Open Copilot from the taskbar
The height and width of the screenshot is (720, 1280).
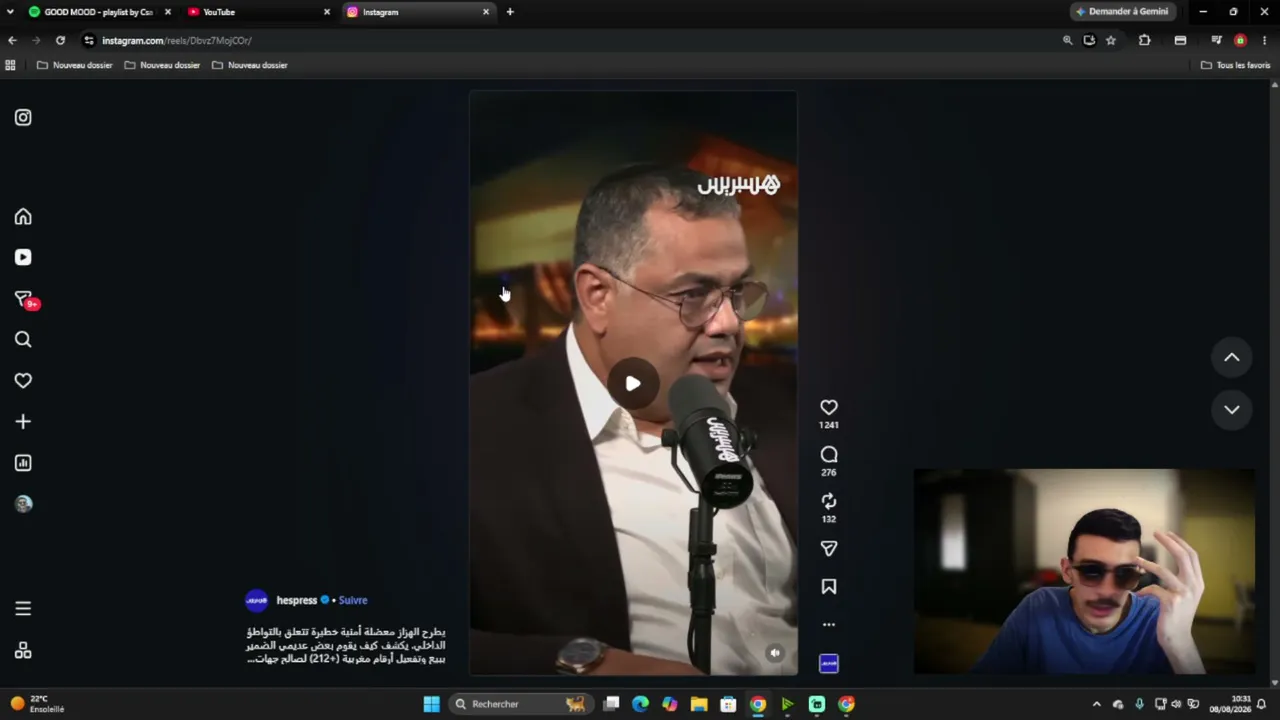(670, 704)
